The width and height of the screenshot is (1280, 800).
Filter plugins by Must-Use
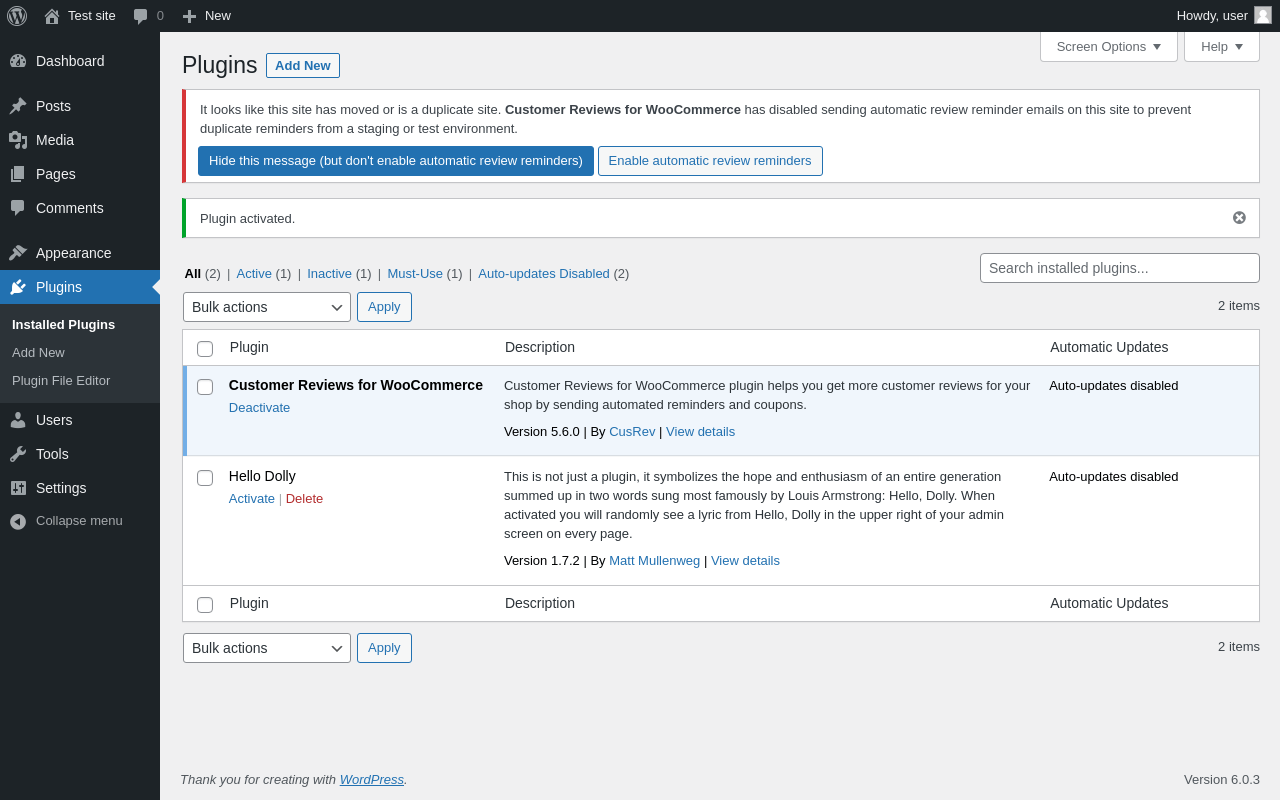point(415,274)
